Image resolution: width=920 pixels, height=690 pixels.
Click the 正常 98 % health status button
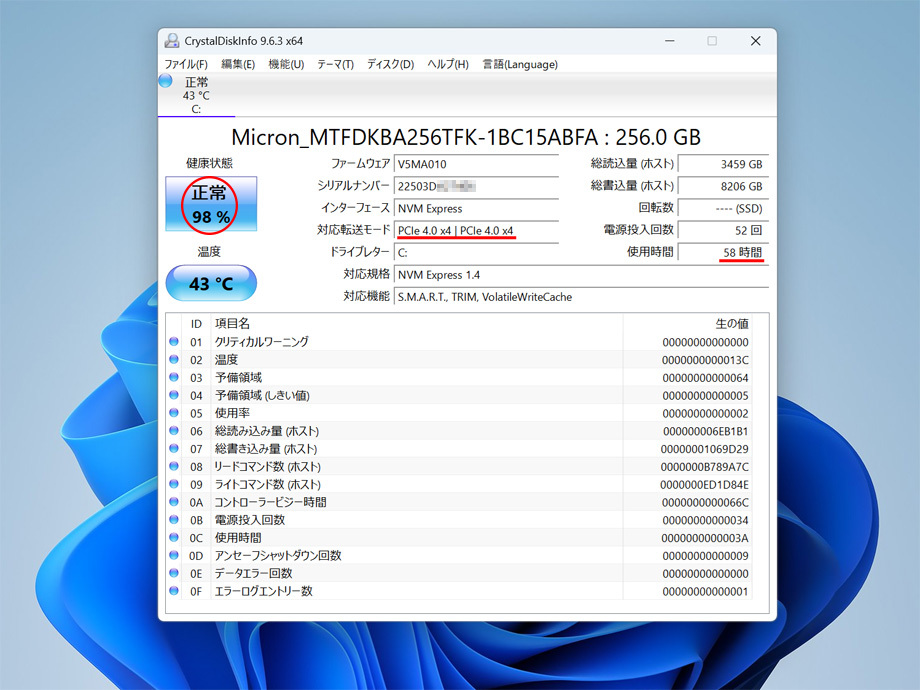click(x=211, y=204)
